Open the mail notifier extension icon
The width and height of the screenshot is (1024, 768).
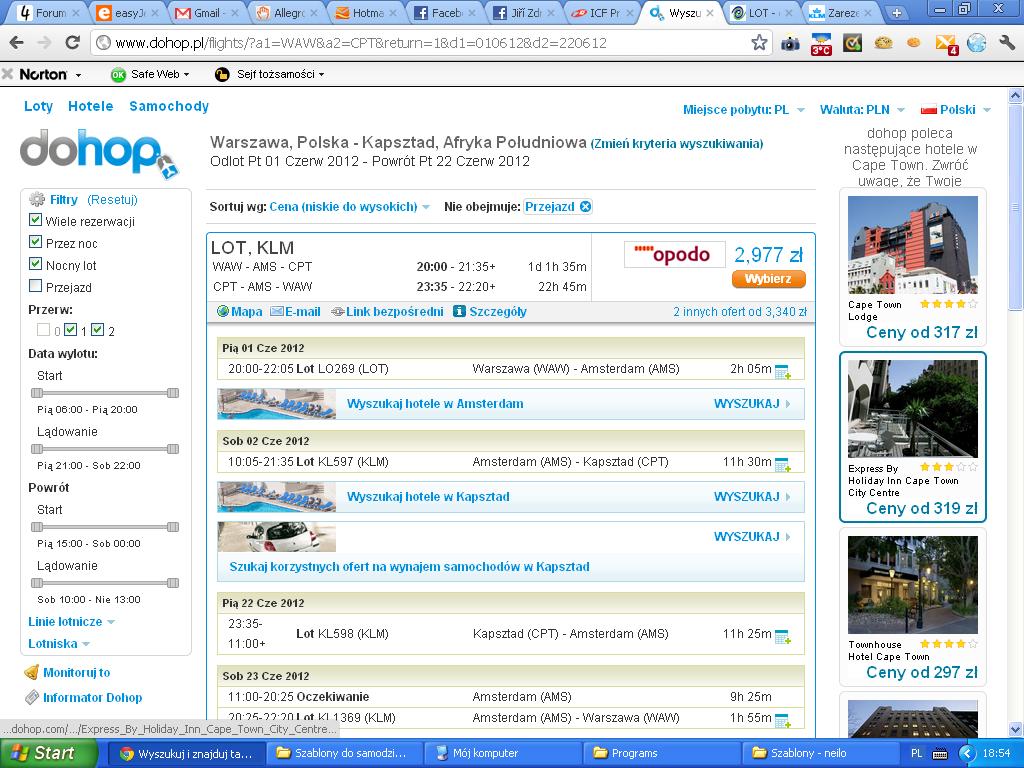946,44
